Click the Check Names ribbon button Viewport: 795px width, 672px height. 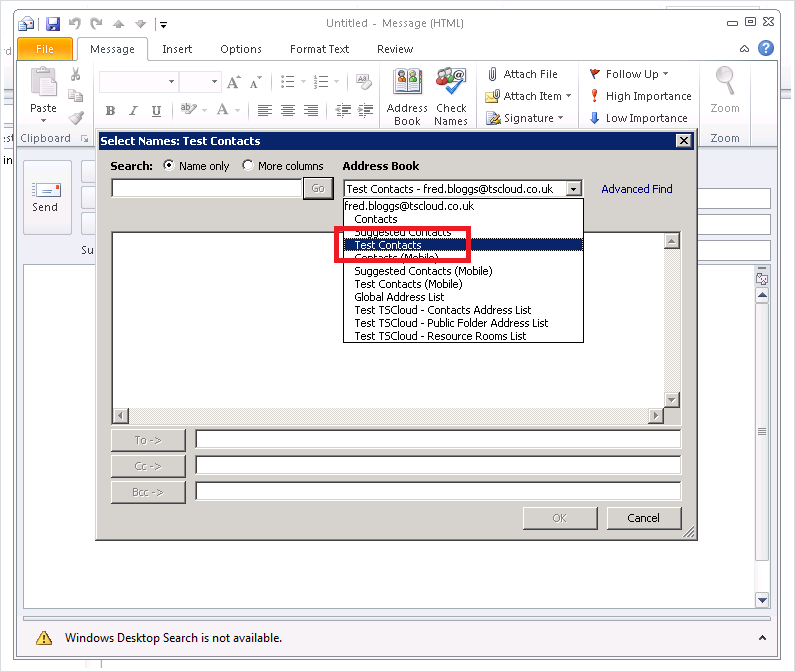(451, 96)
